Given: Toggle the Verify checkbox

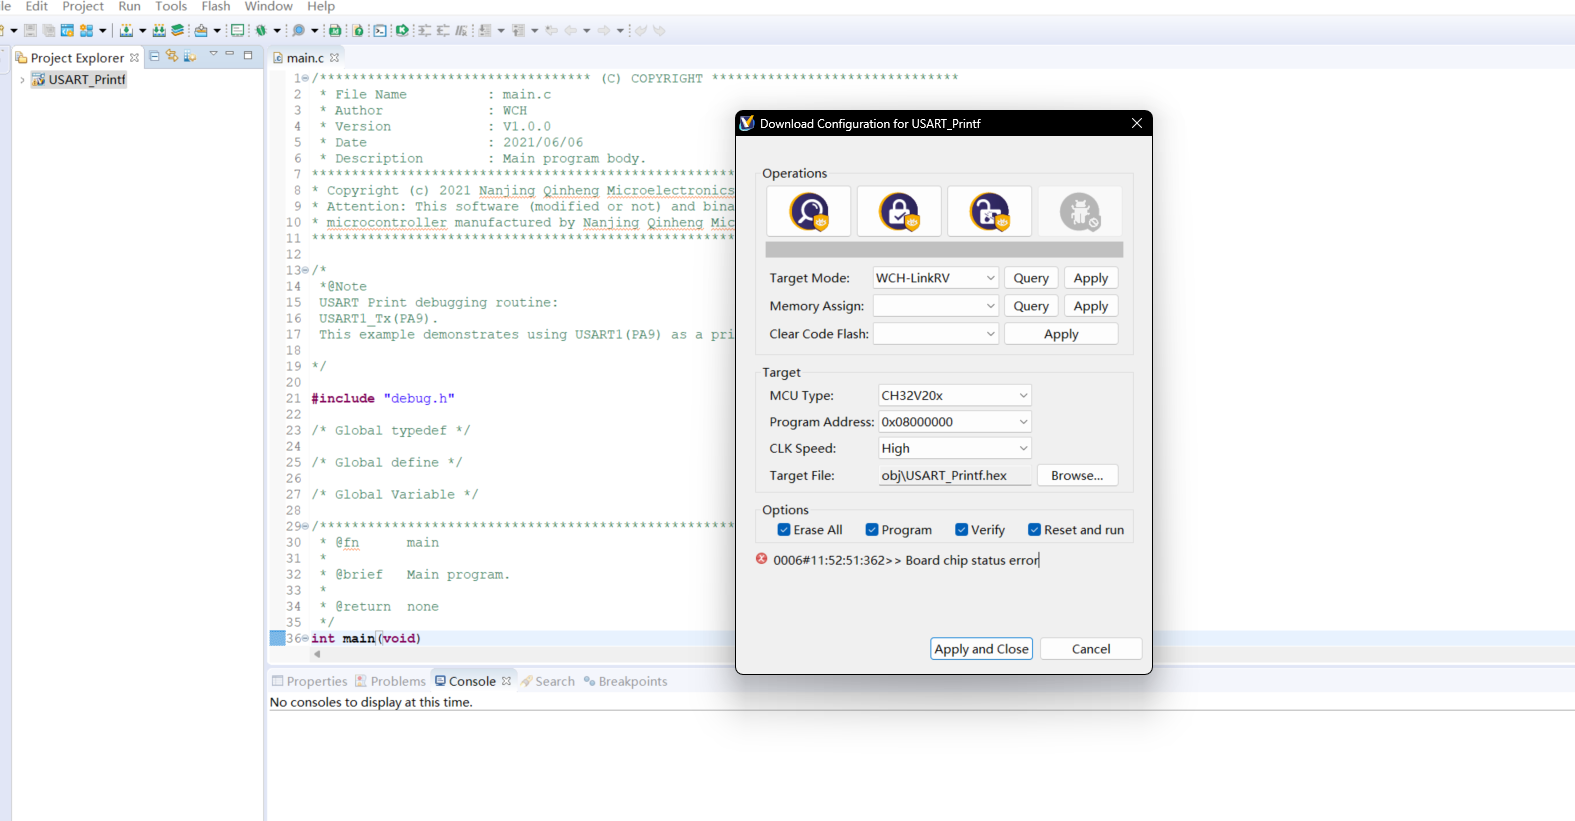Looking at the screenshot, I should pos(961,530).
